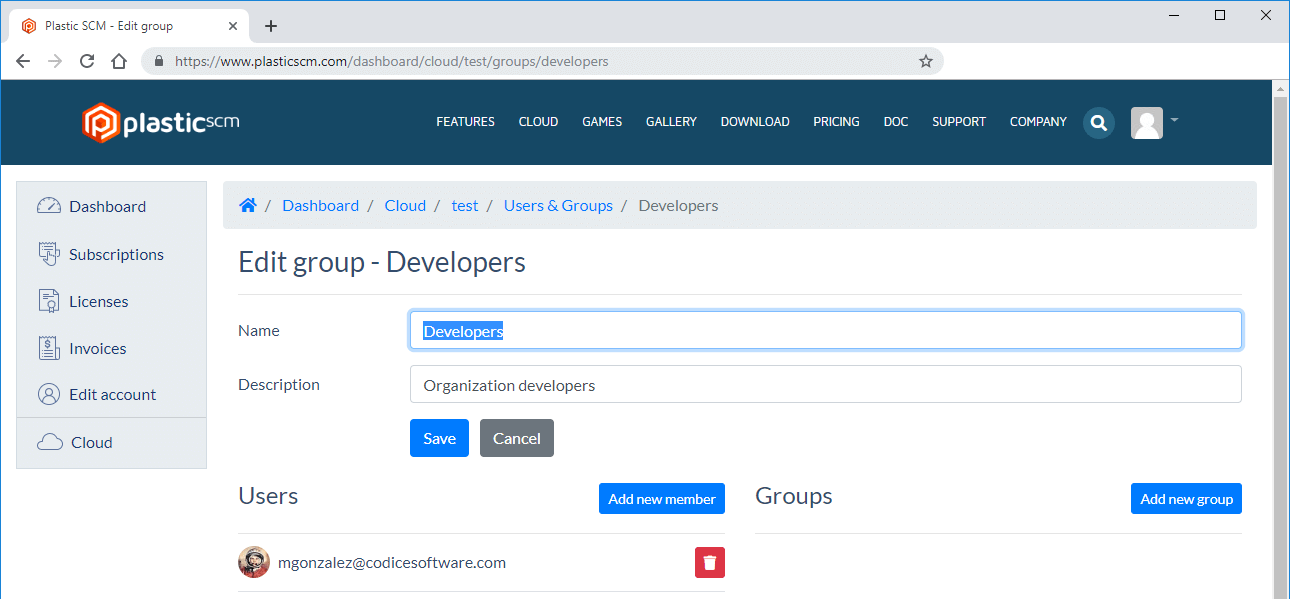1290x599 pixels.
Task: Maximize the browser window
Action: (x=1220, y=15)
